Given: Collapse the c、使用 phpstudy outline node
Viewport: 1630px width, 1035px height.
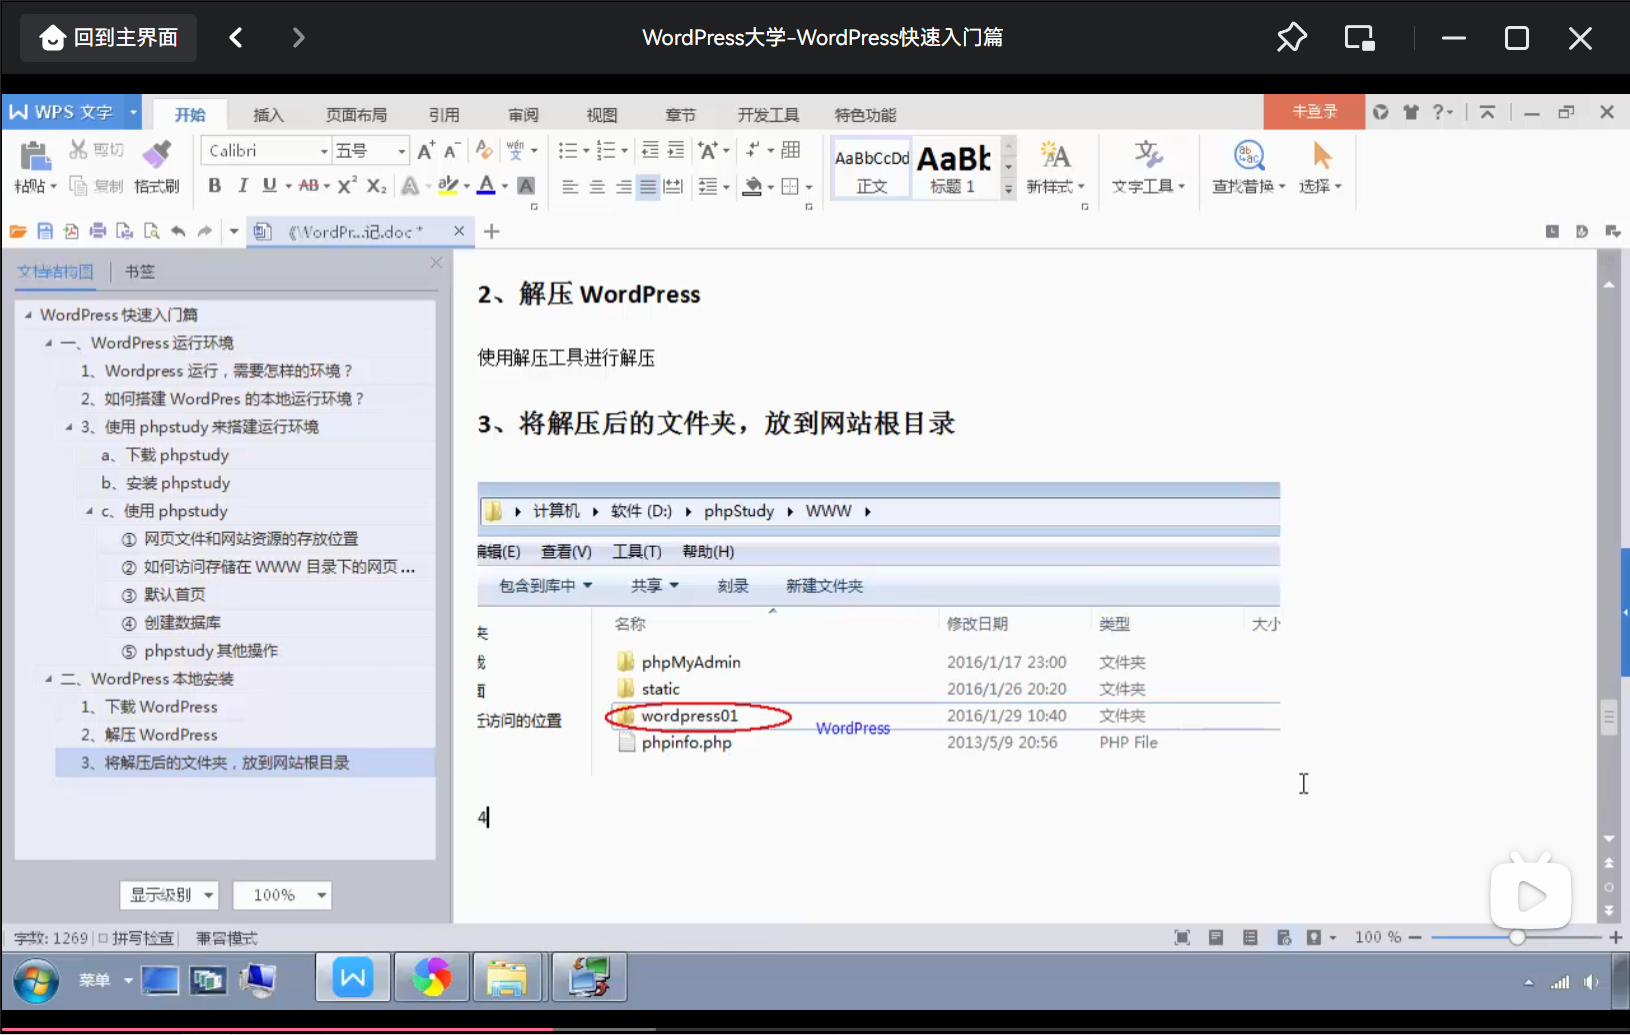Looking at the screenshot, I should pos(89,511).
